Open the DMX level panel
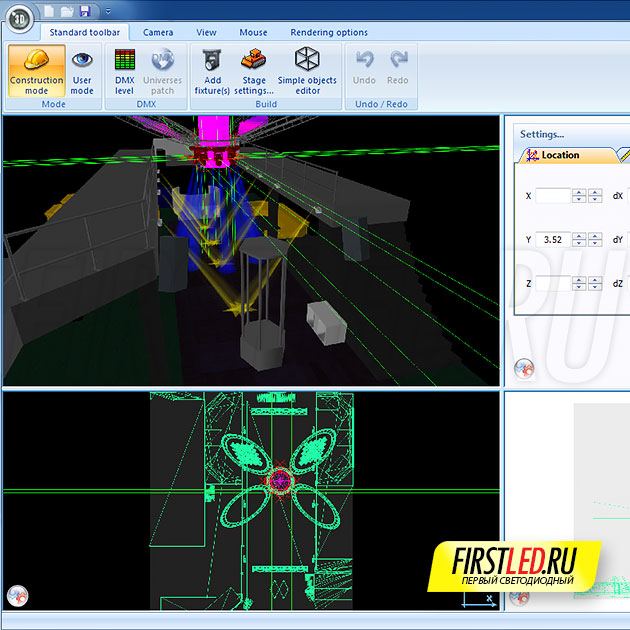Screen dimensions: 630x630 [x=124, y=70]
